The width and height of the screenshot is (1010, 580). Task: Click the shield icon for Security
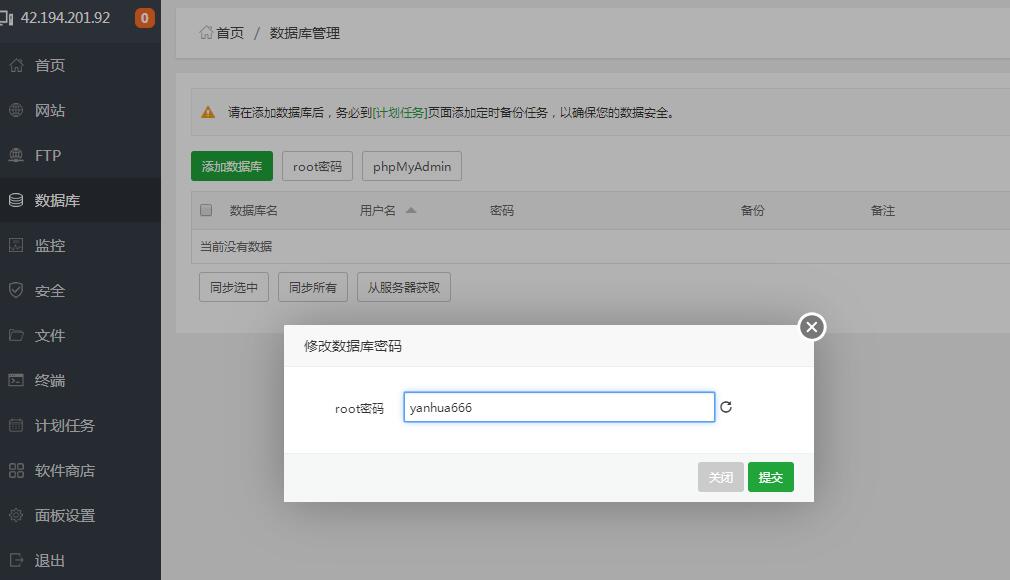coord(16,291)
